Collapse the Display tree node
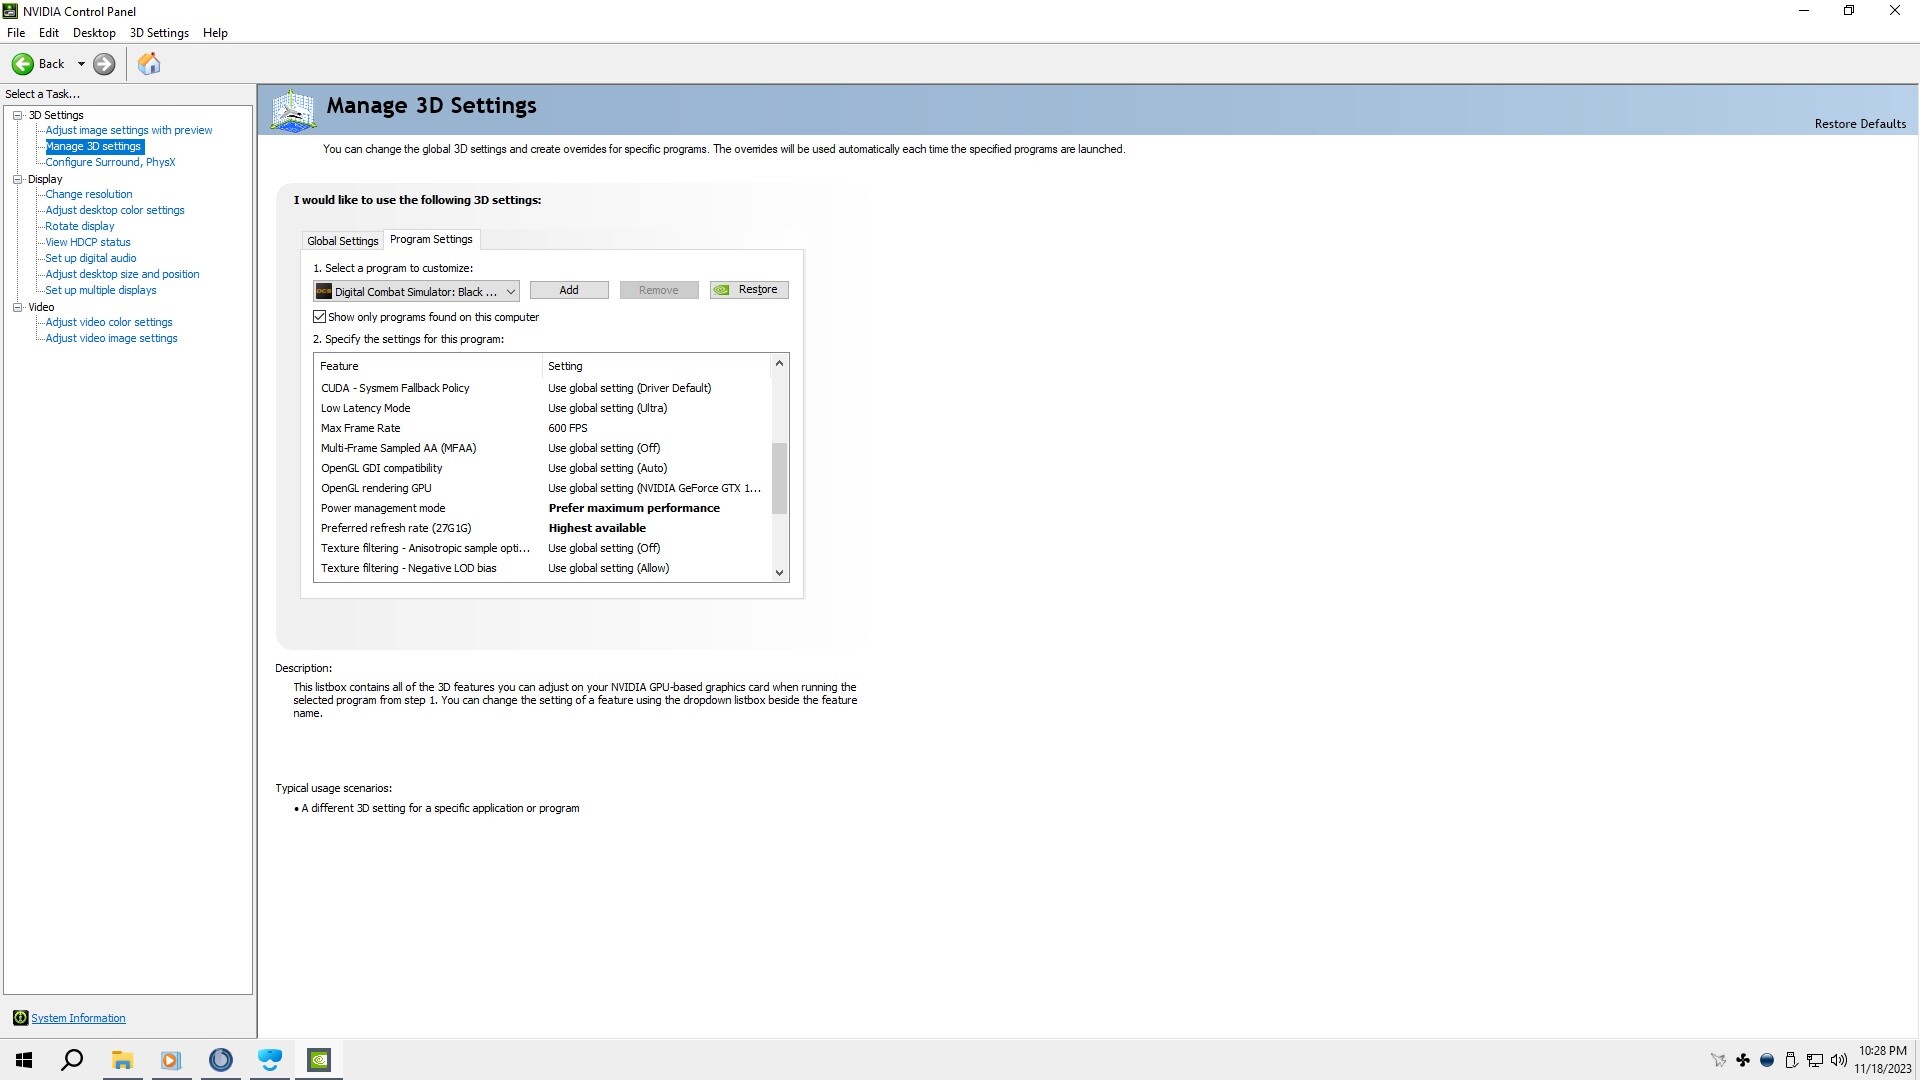 pos(17,179)
